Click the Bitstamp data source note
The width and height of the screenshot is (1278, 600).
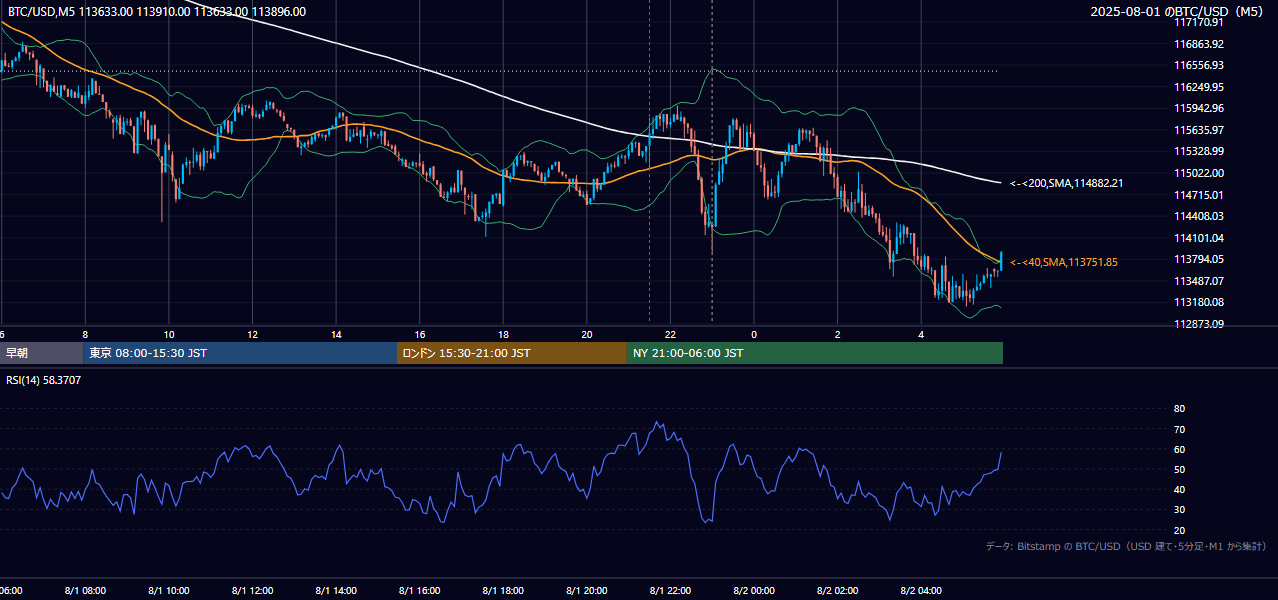(x=1126, y=546)
